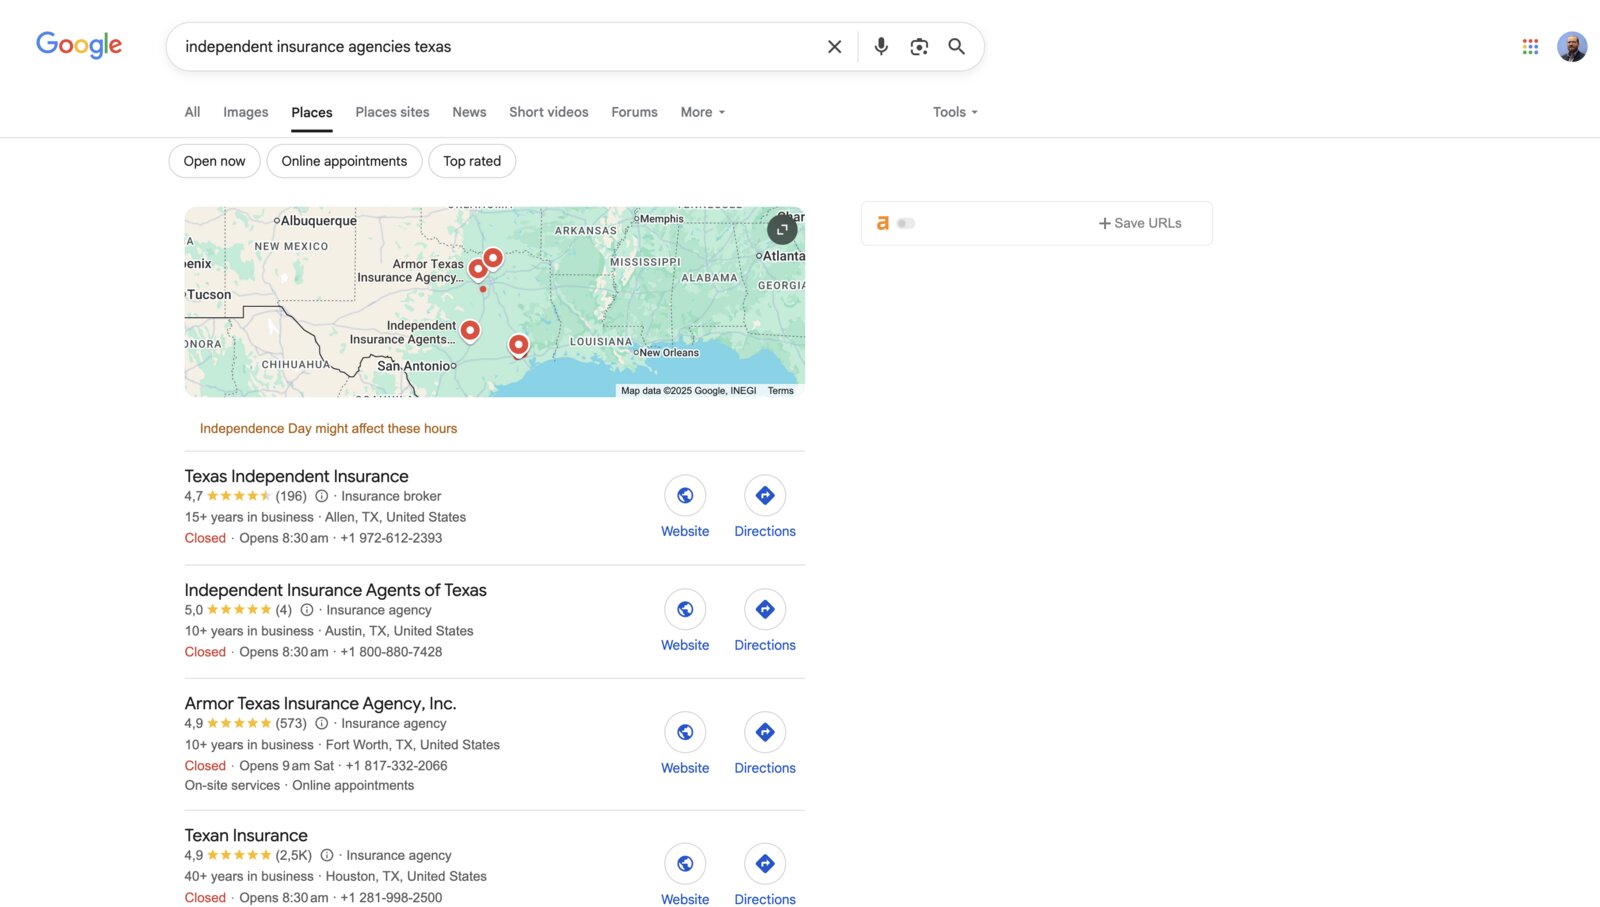Switch to the Forums tab
The image size is (1600, 907).
click(x=634, y=112)
